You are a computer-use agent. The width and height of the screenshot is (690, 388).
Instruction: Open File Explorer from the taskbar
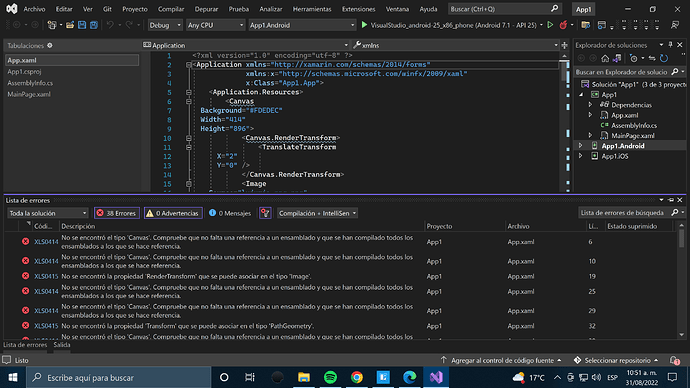tap(304, 377)
